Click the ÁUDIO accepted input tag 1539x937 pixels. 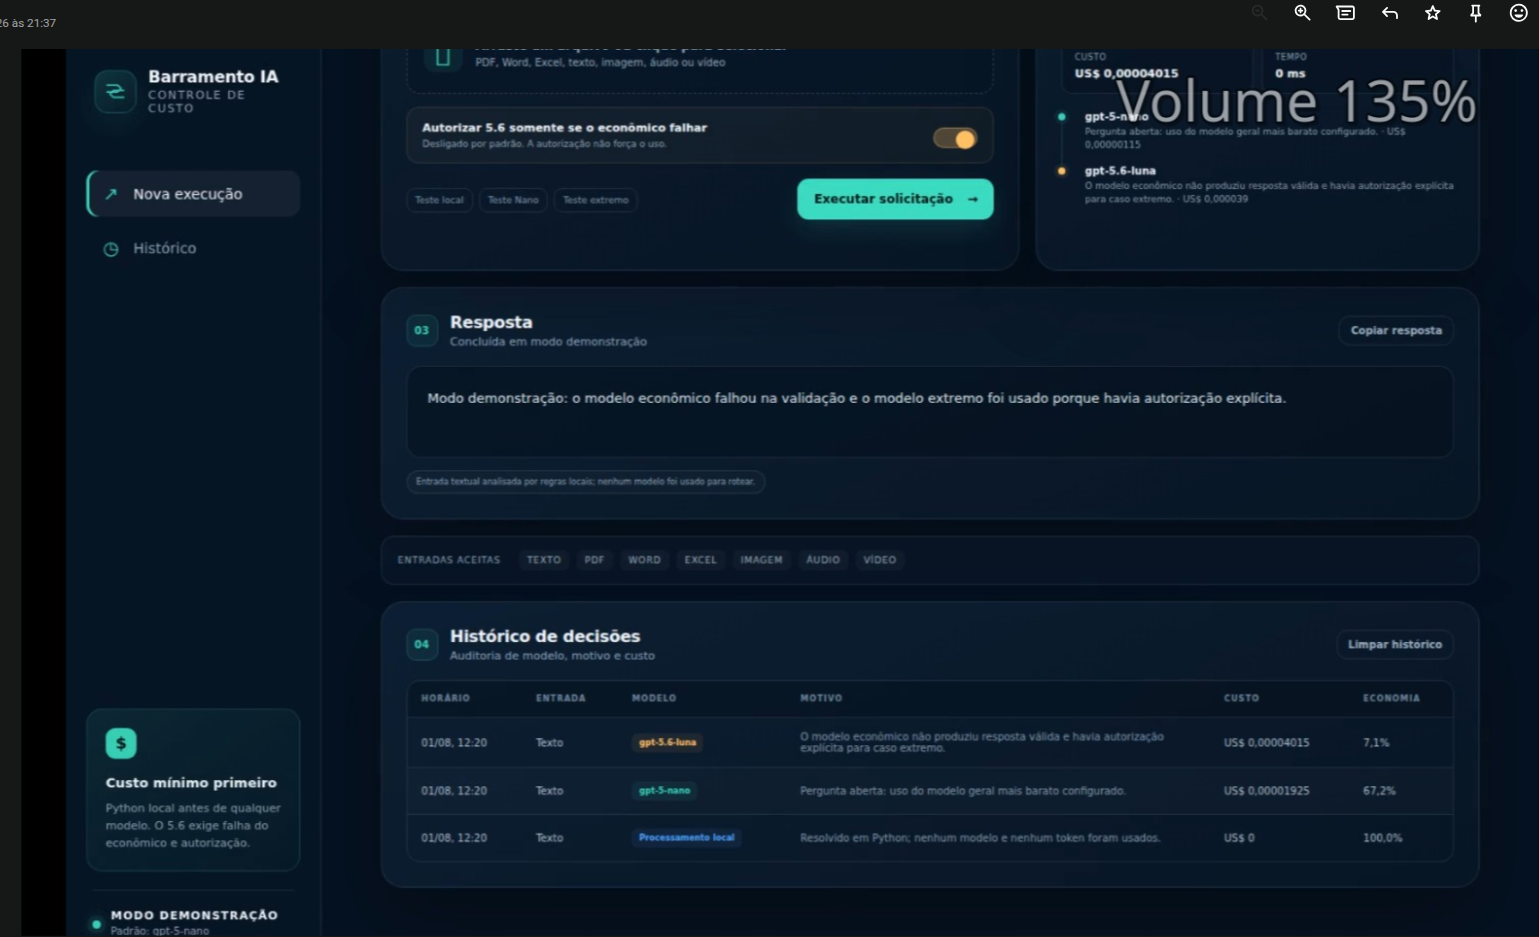pos(823,560)
